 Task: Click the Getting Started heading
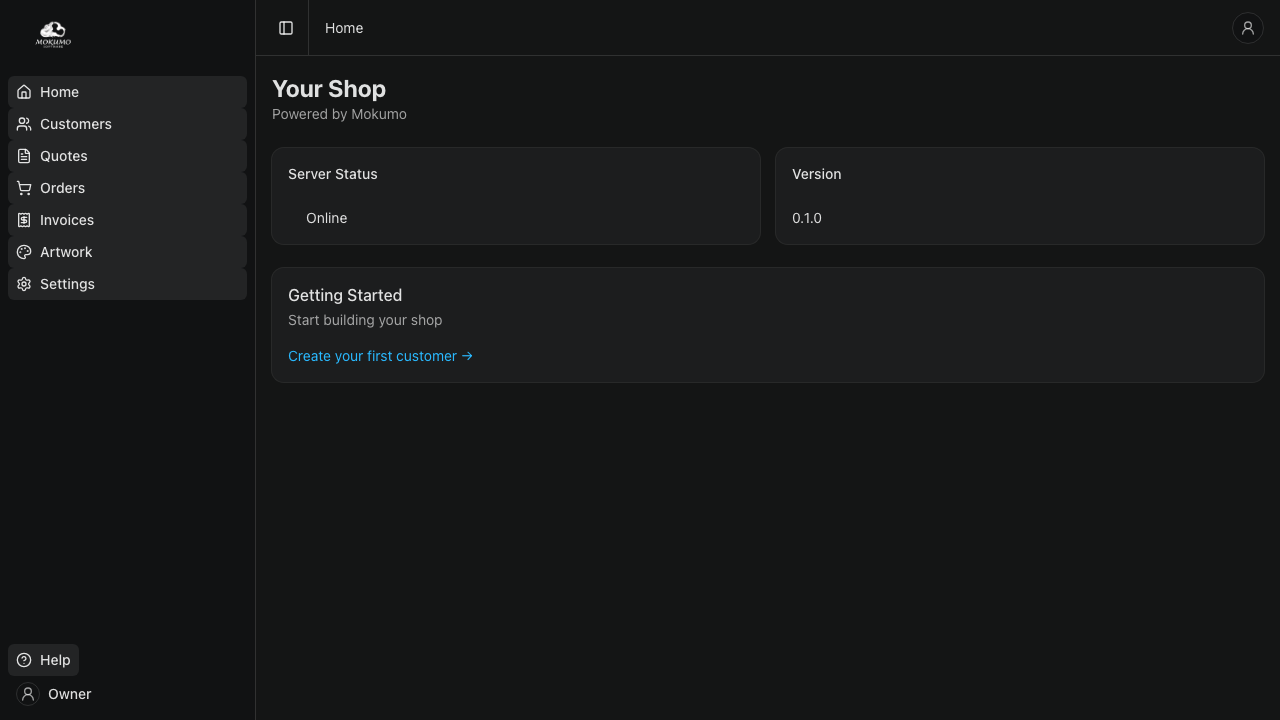(x=345, y=296)
